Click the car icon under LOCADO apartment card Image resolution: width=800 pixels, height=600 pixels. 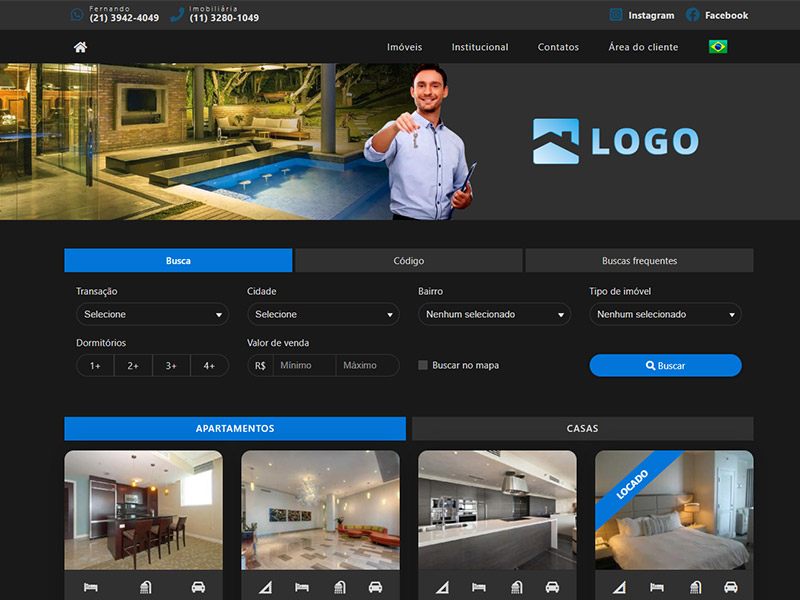(731, 587)
